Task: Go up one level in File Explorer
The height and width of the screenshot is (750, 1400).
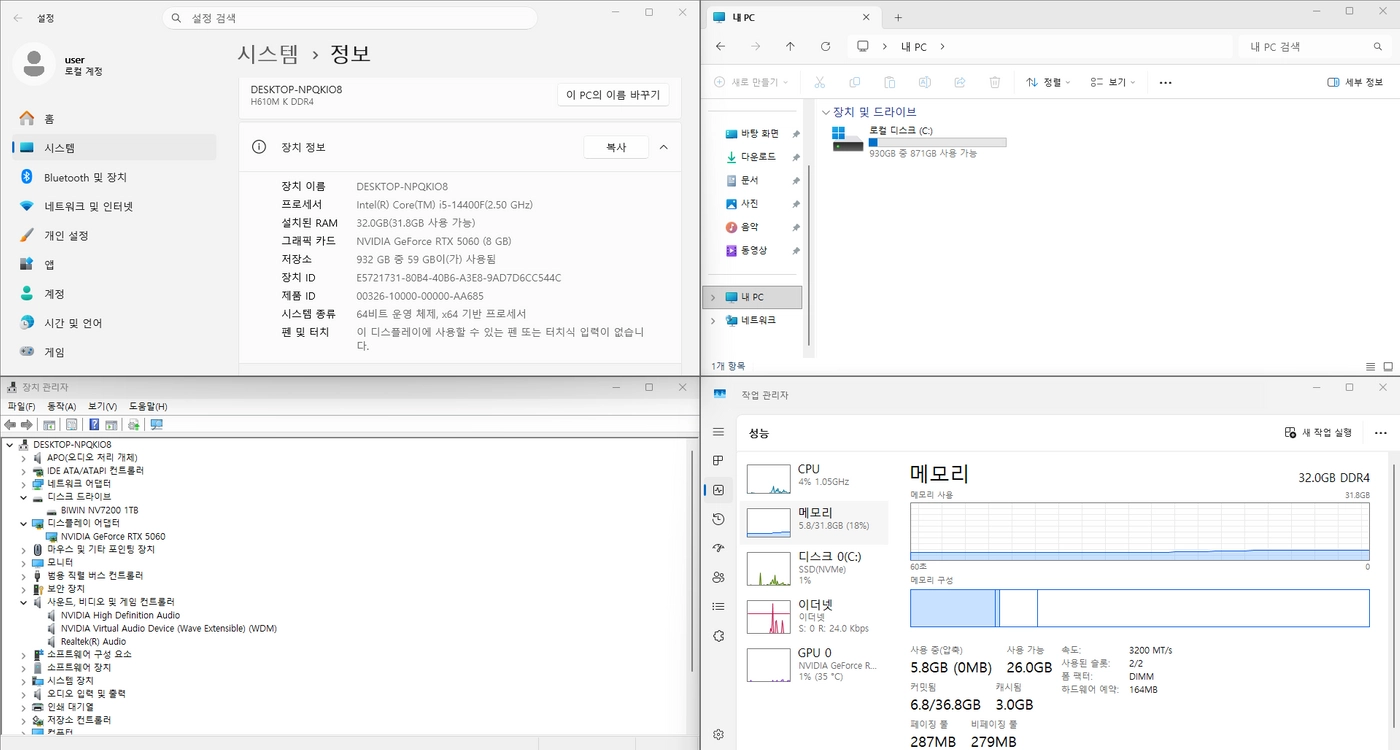Action: [x=790, y=47]
